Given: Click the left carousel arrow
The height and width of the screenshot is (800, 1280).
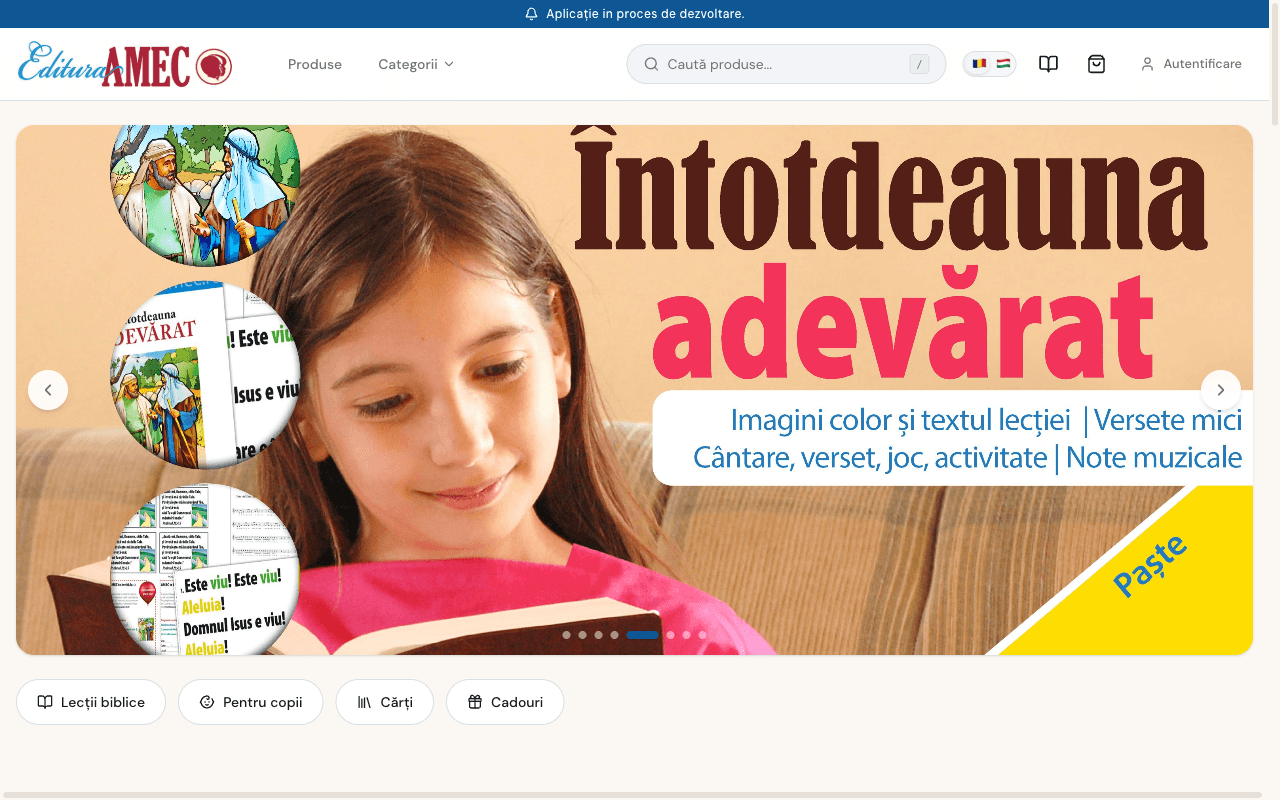Looking at the screenshot, I should coord(48,390).
